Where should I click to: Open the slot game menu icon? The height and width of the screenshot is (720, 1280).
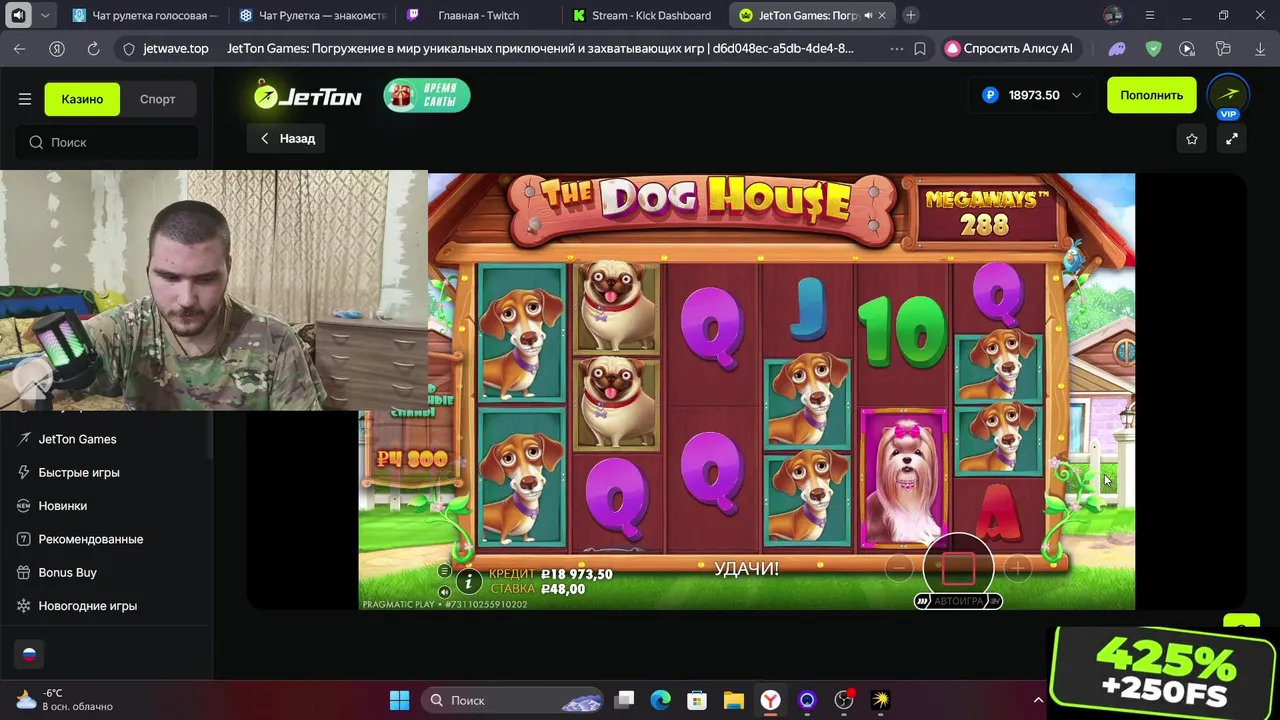pyautogui.click(x=444, y=571)
